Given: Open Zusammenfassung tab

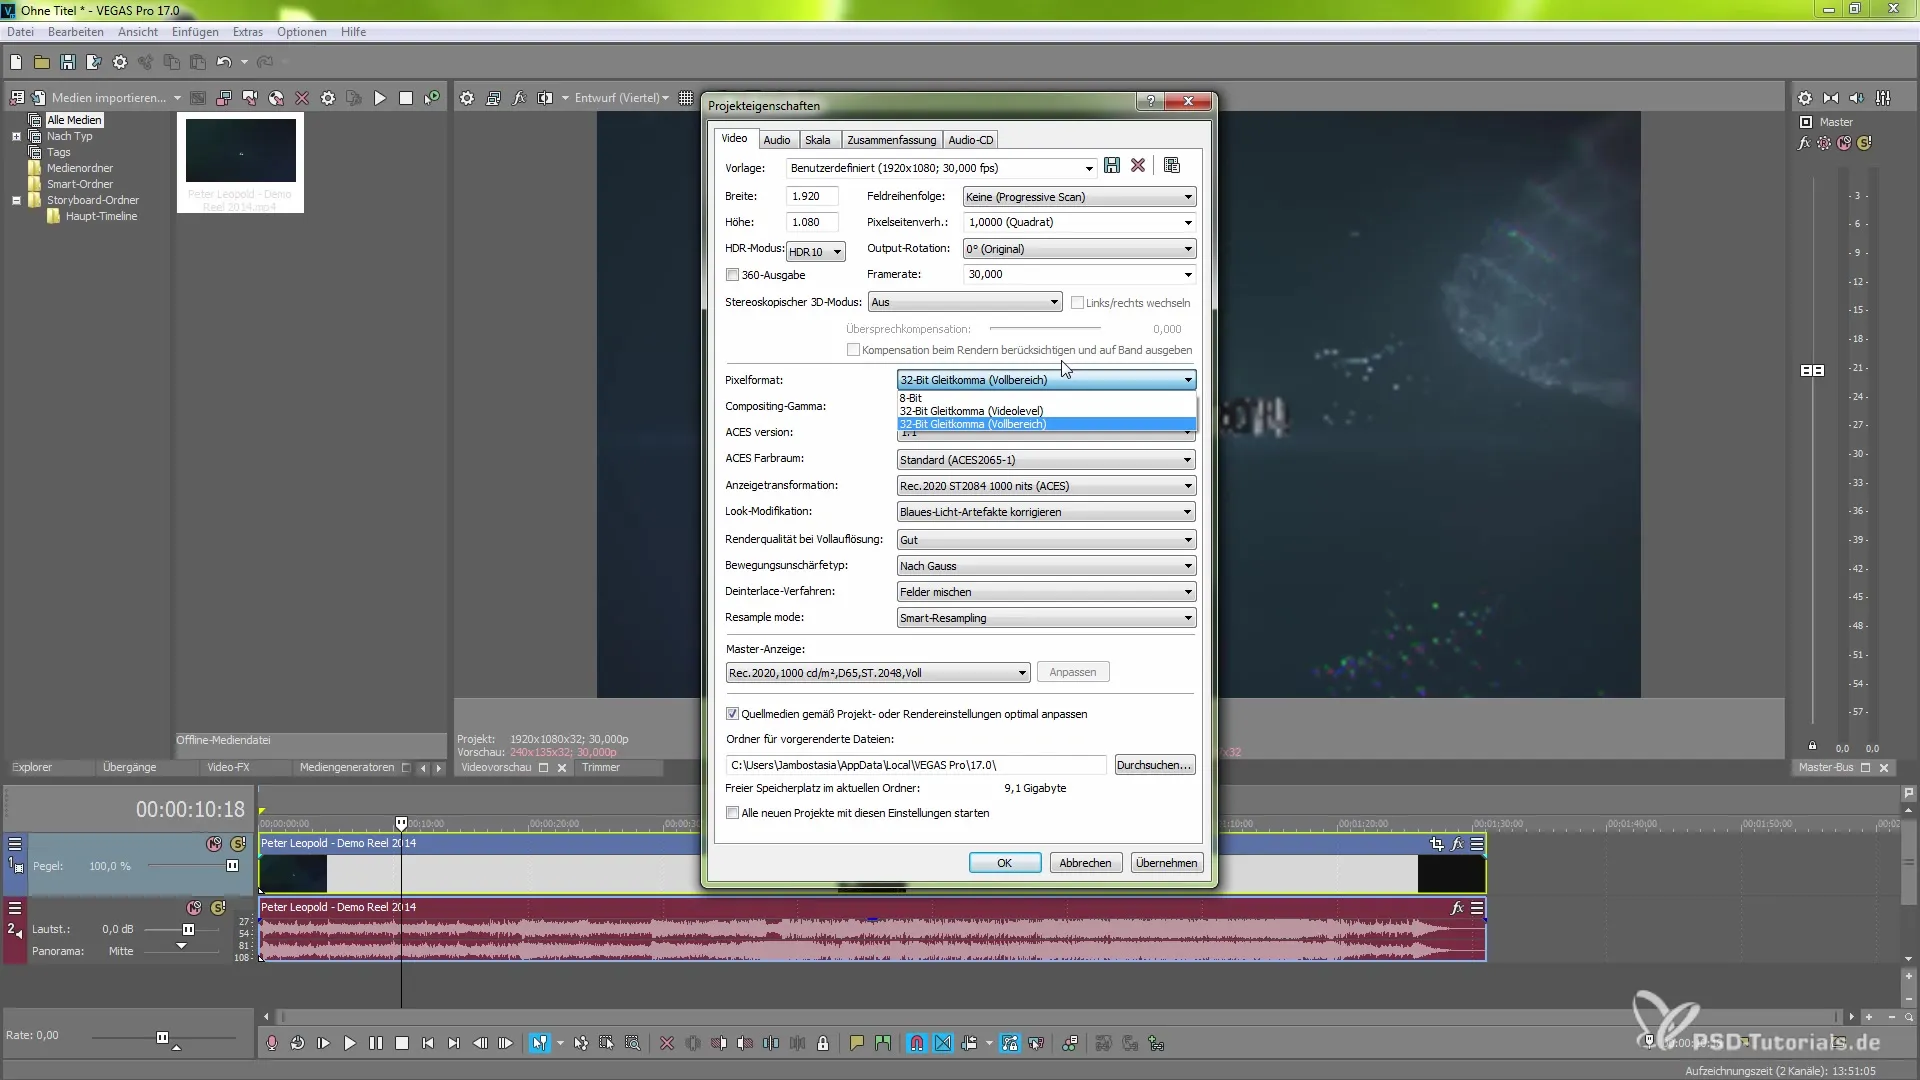Looking at the screenshot, I should 891,140.
